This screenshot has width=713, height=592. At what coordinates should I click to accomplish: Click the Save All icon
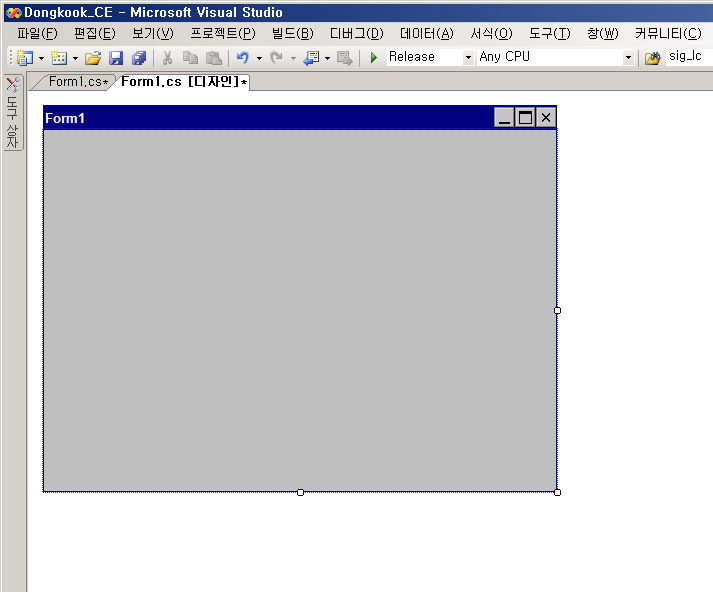coord(139,58)
